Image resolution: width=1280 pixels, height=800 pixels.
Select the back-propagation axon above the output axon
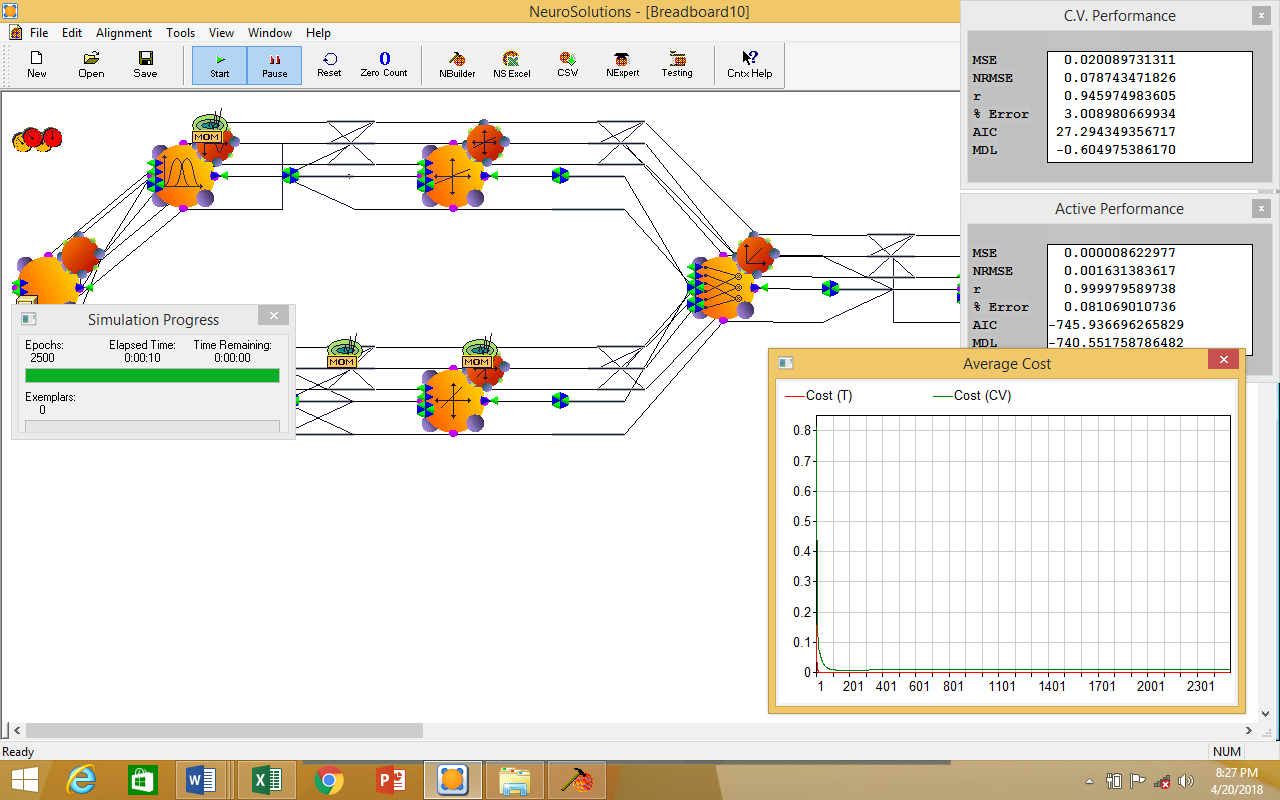(x=756, y=254)
